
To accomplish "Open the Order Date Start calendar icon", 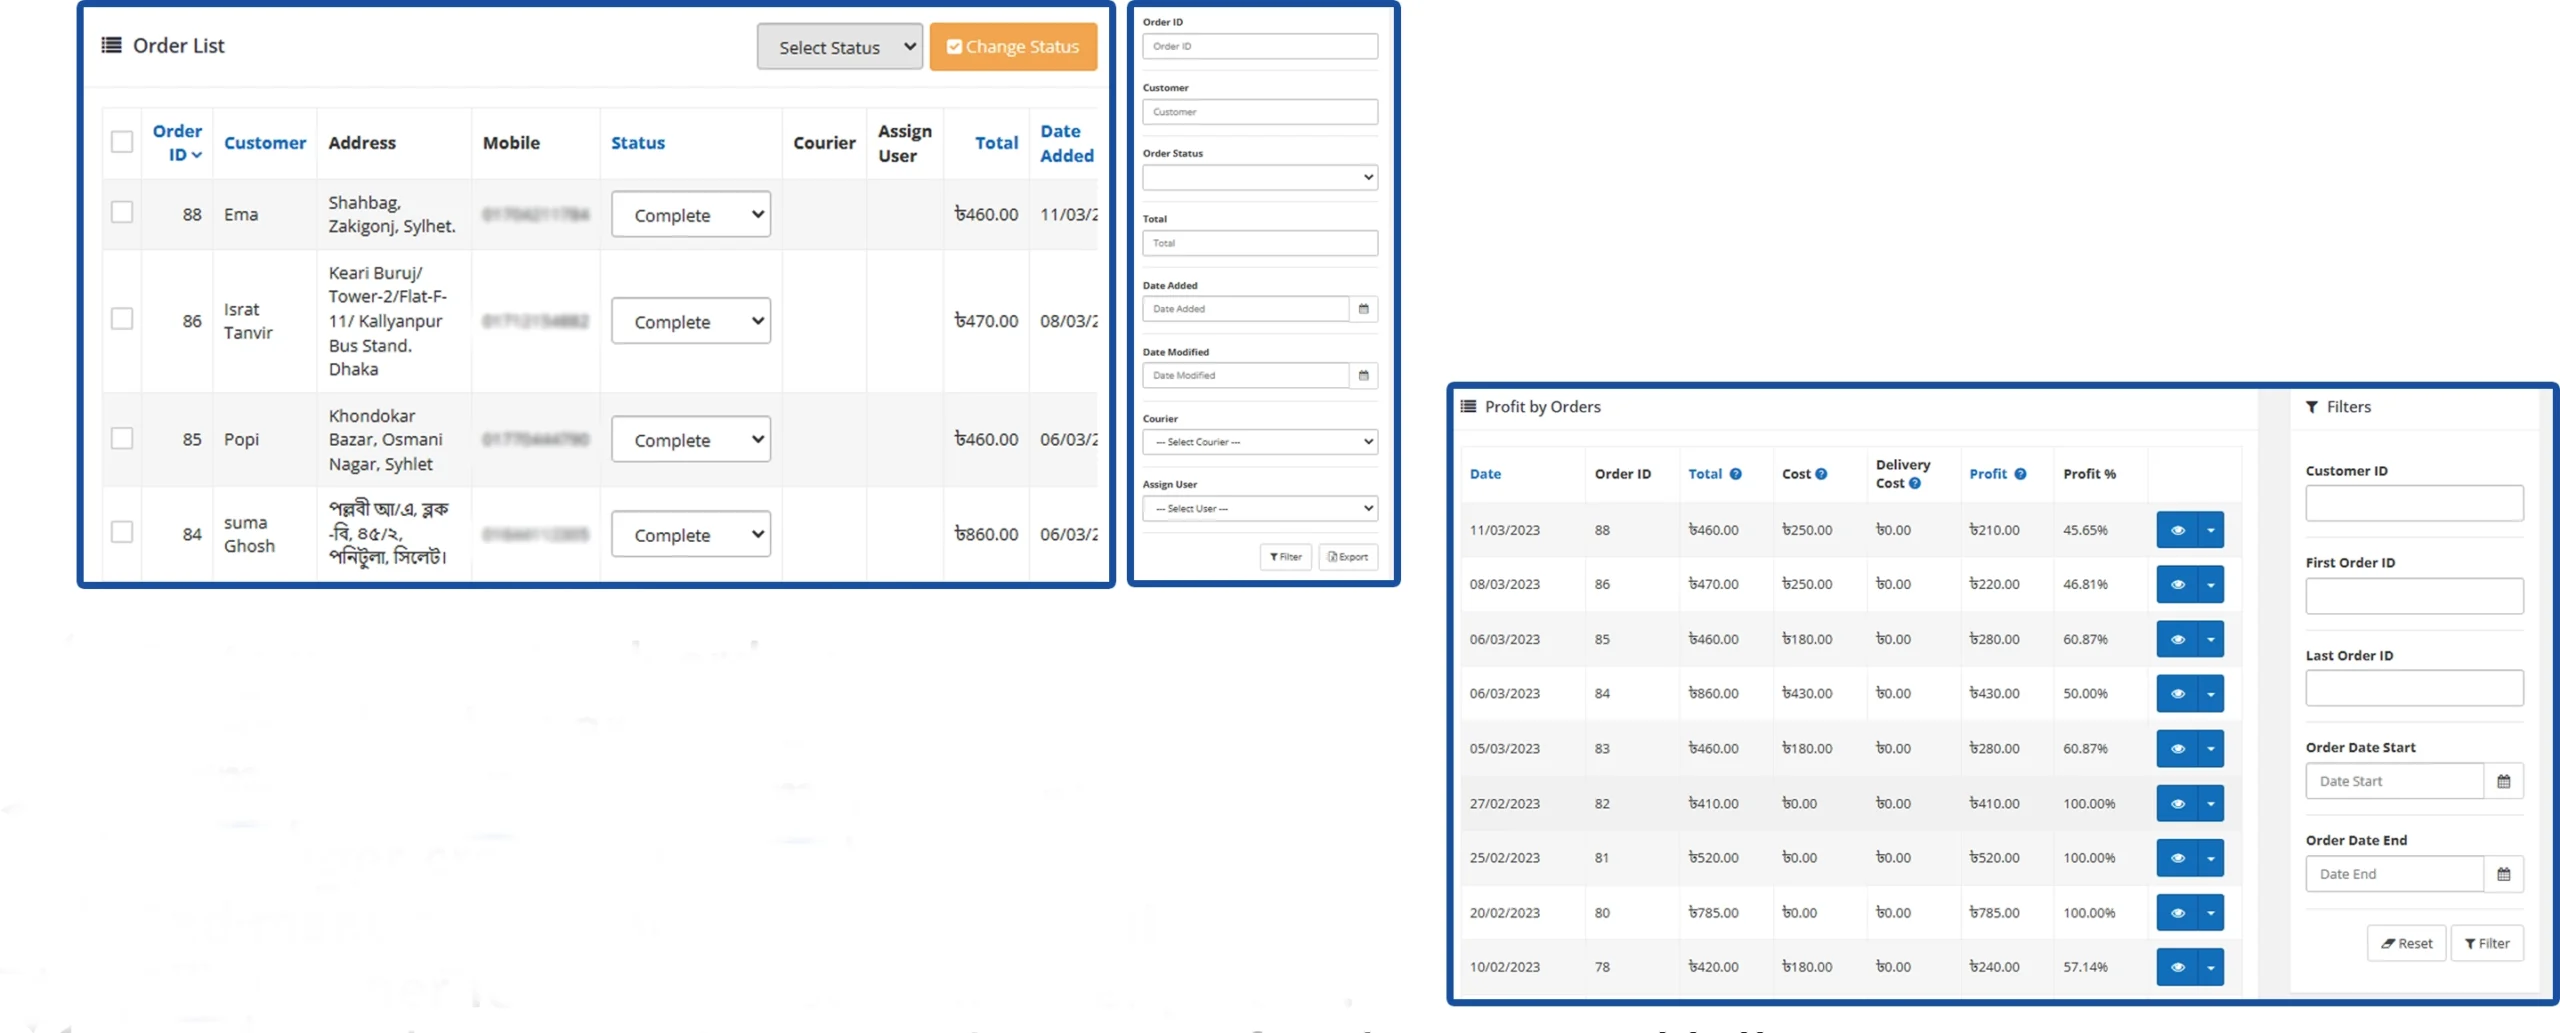I will point(2503,782).
